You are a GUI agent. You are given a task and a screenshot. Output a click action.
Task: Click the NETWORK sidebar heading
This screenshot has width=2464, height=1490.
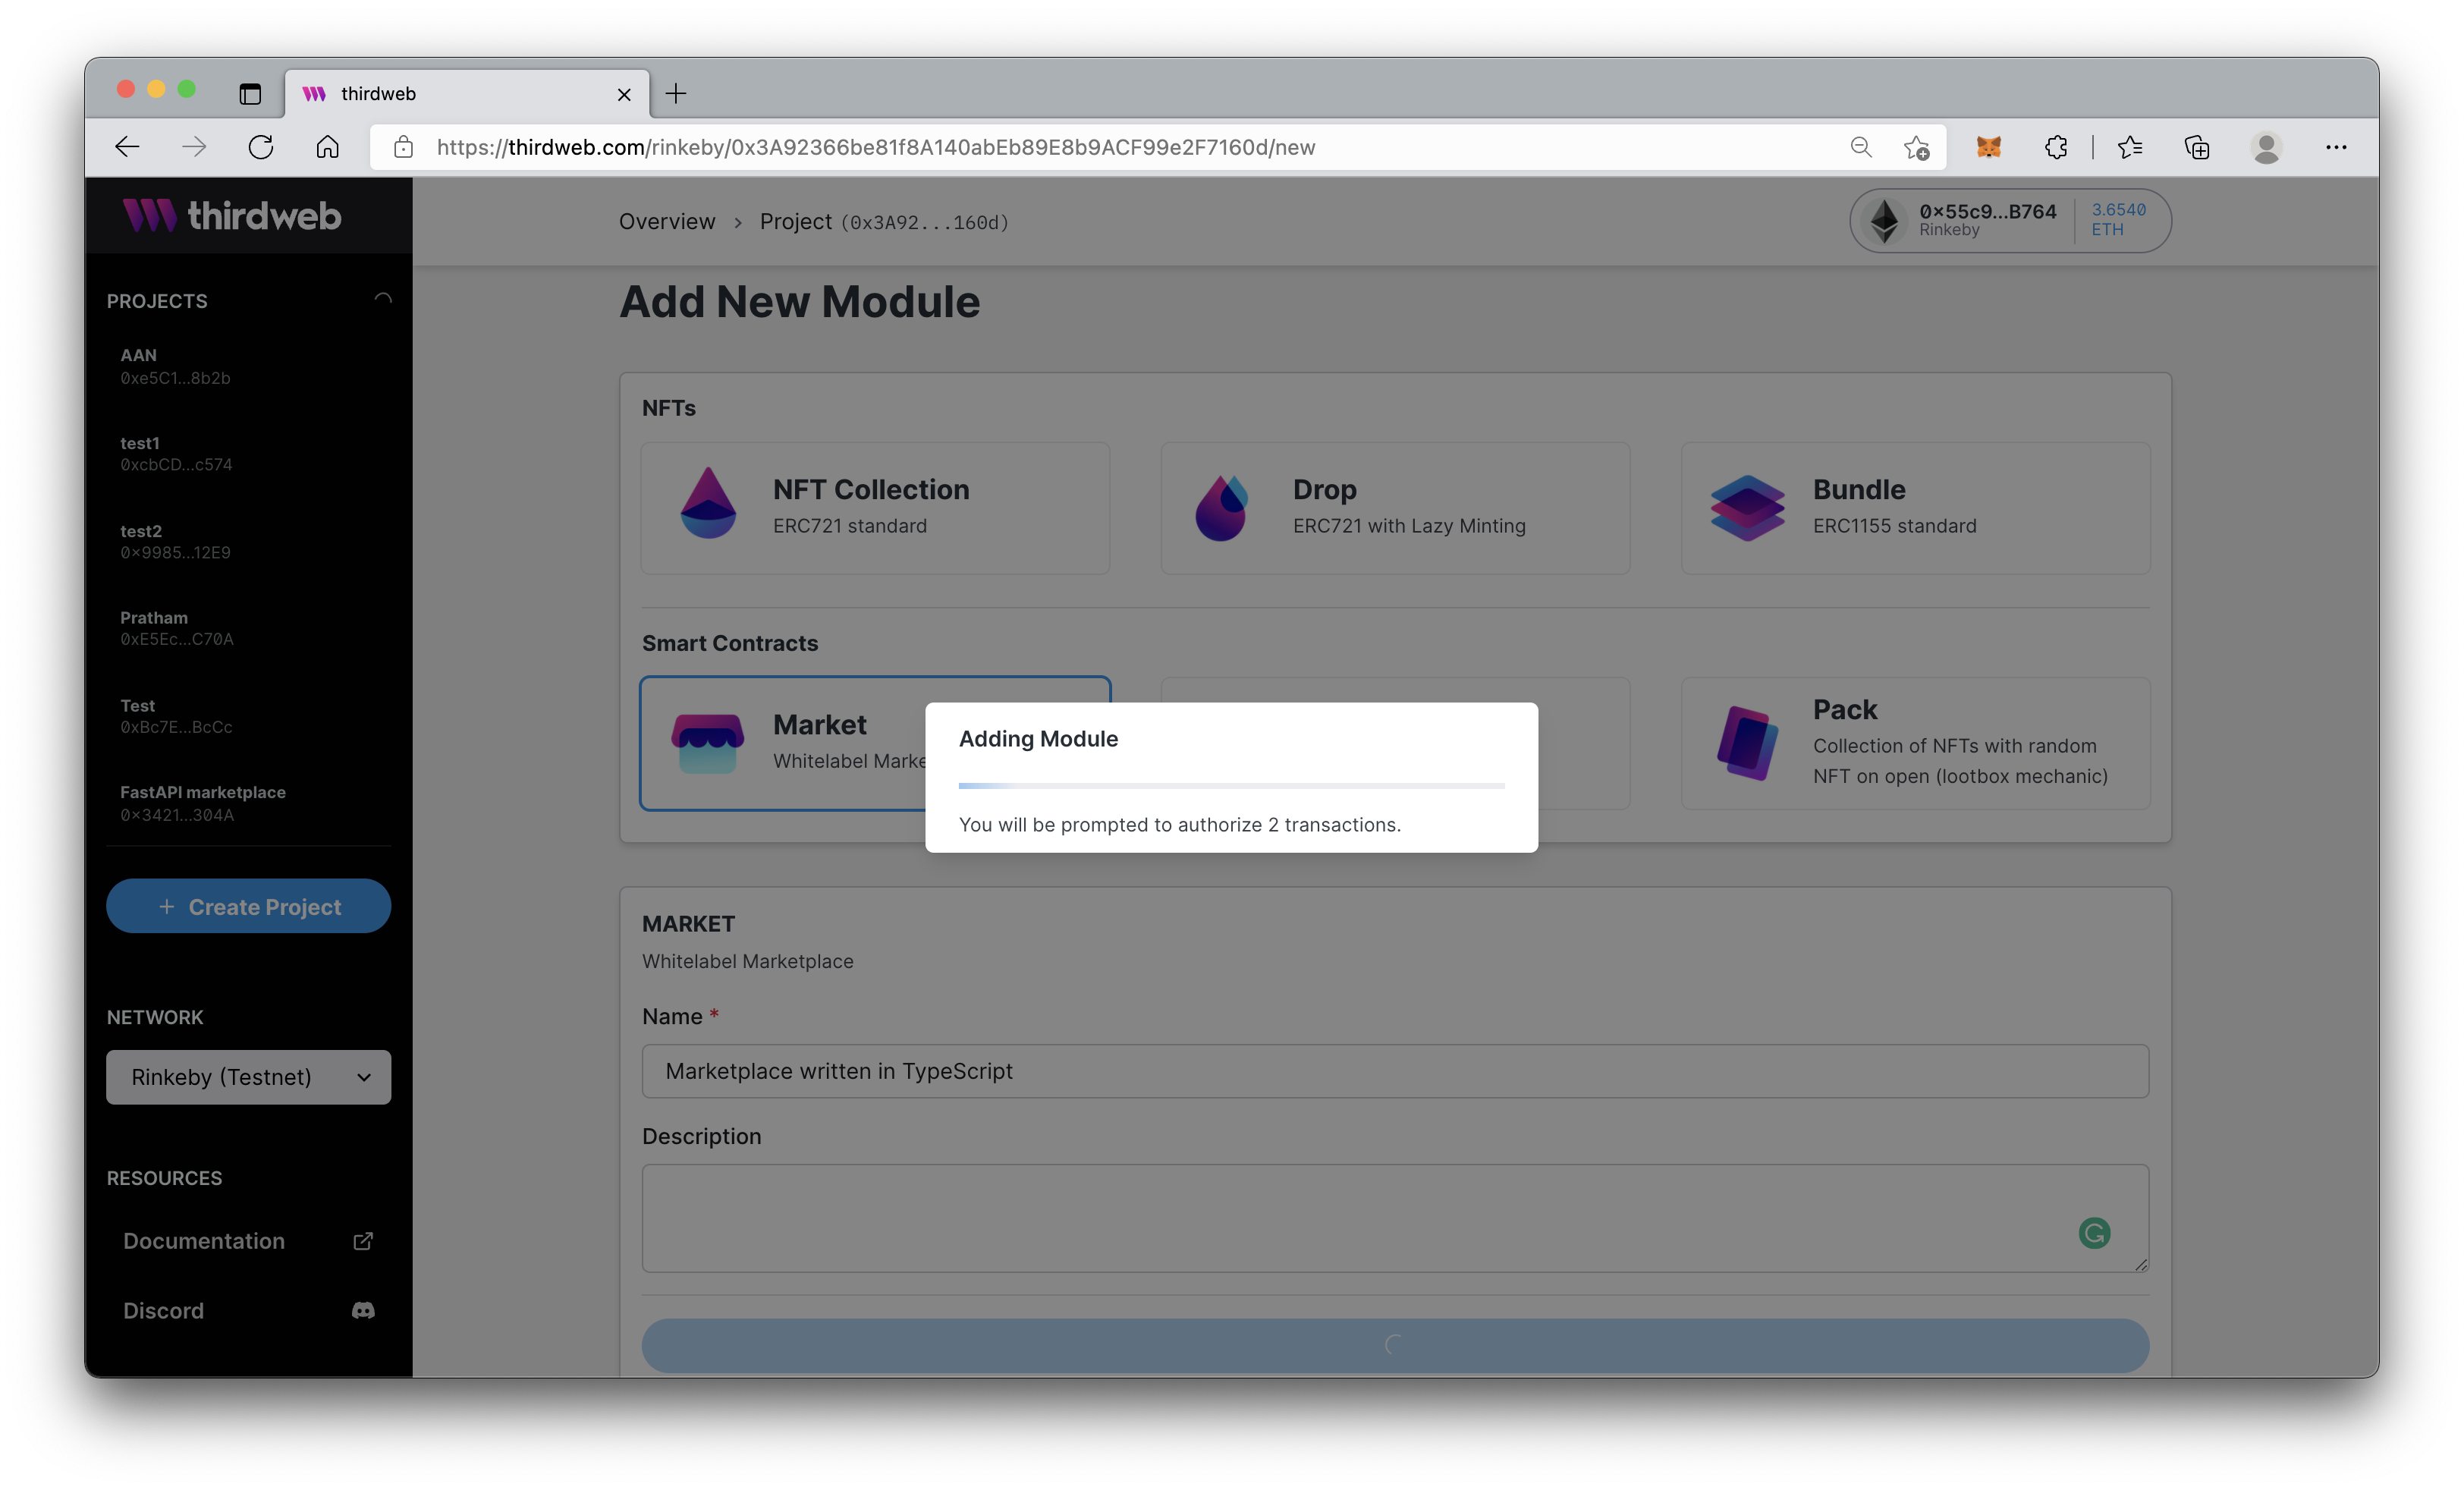155,1017
